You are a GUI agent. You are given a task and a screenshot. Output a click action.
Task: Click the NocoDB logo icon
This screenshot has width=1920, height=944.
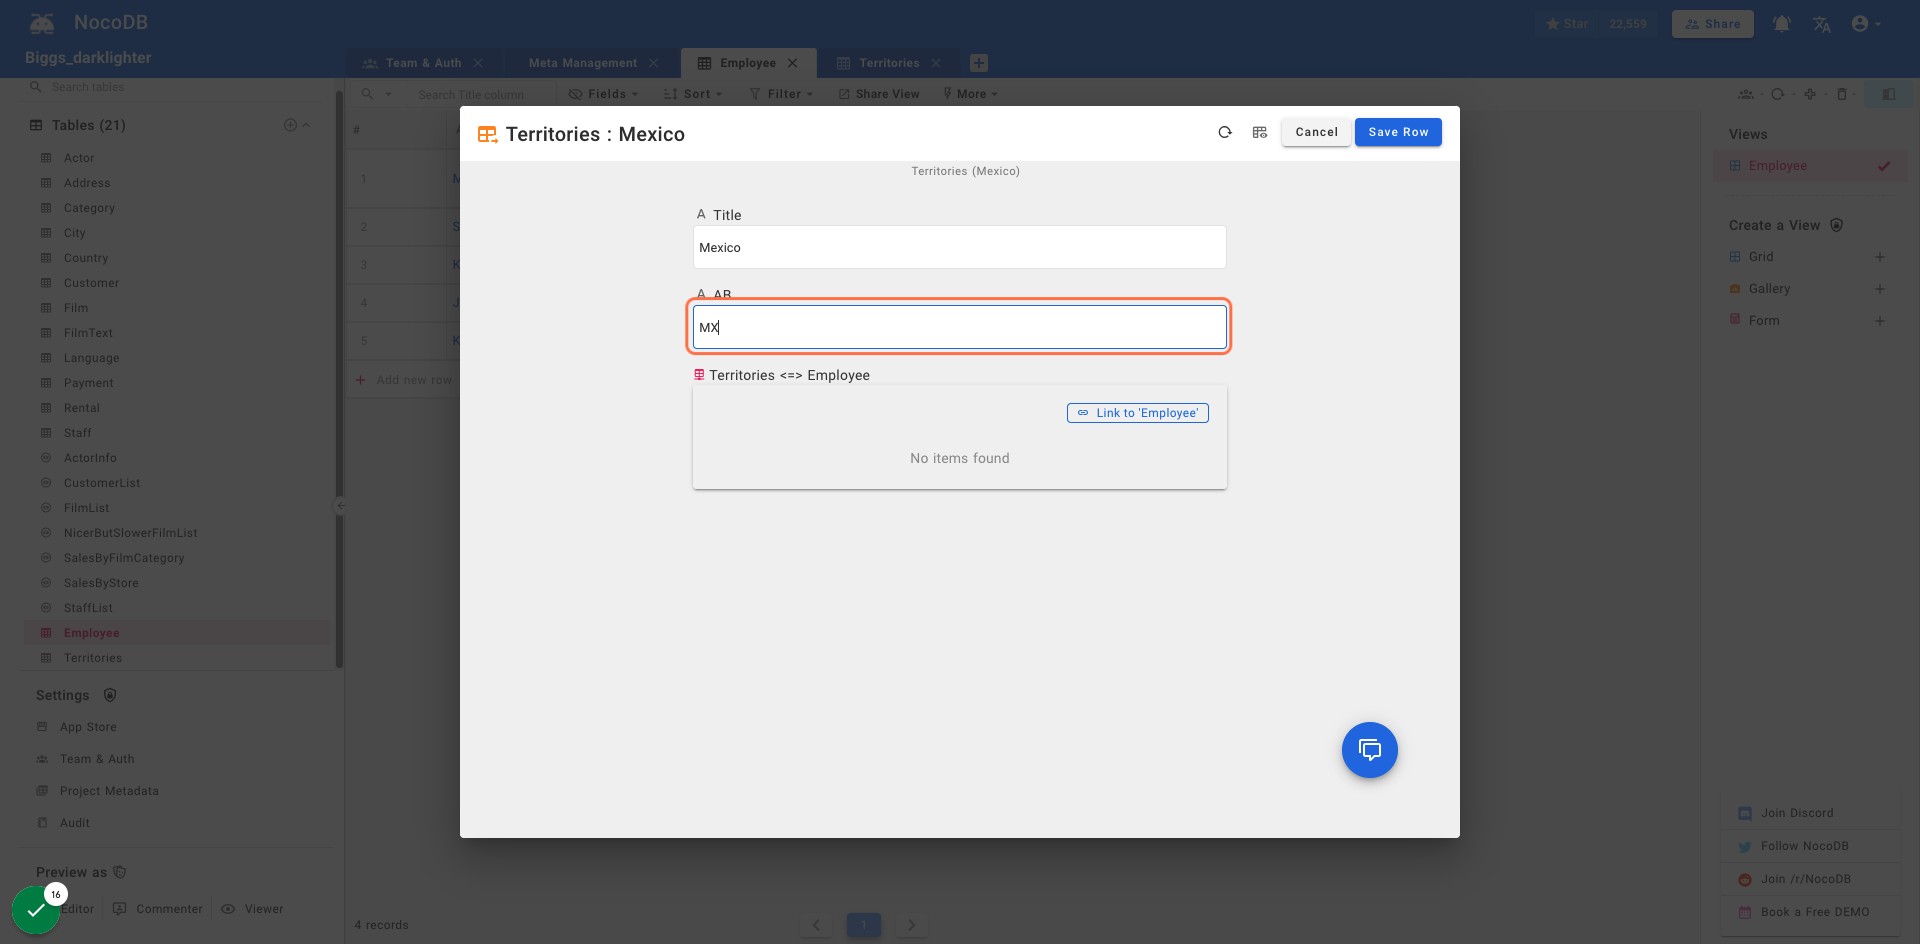click(42, 23)
